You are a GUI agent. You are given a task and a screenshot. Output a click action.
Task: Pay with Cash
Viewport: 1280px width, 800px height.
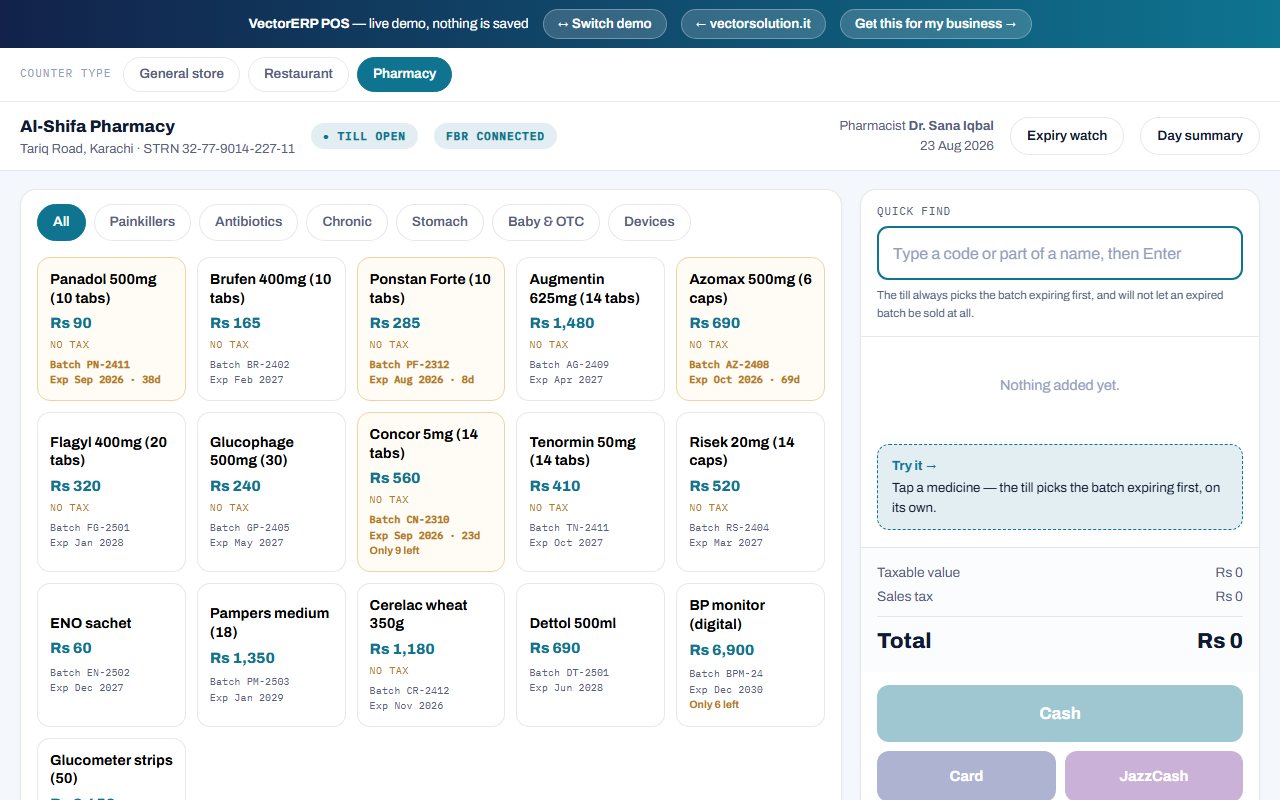pos(1060,713)
